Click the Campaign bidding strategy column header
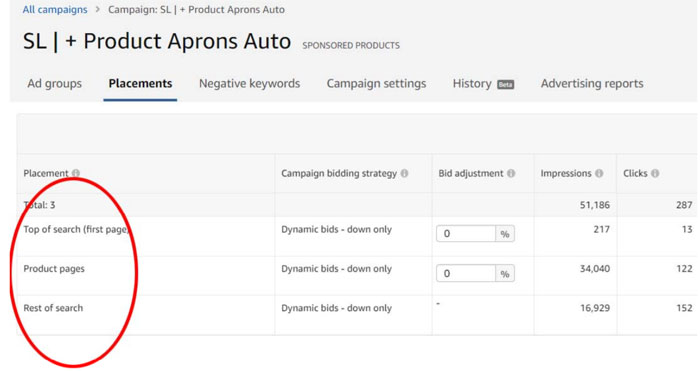The image size is (700, 371). (x=339, y=173)
